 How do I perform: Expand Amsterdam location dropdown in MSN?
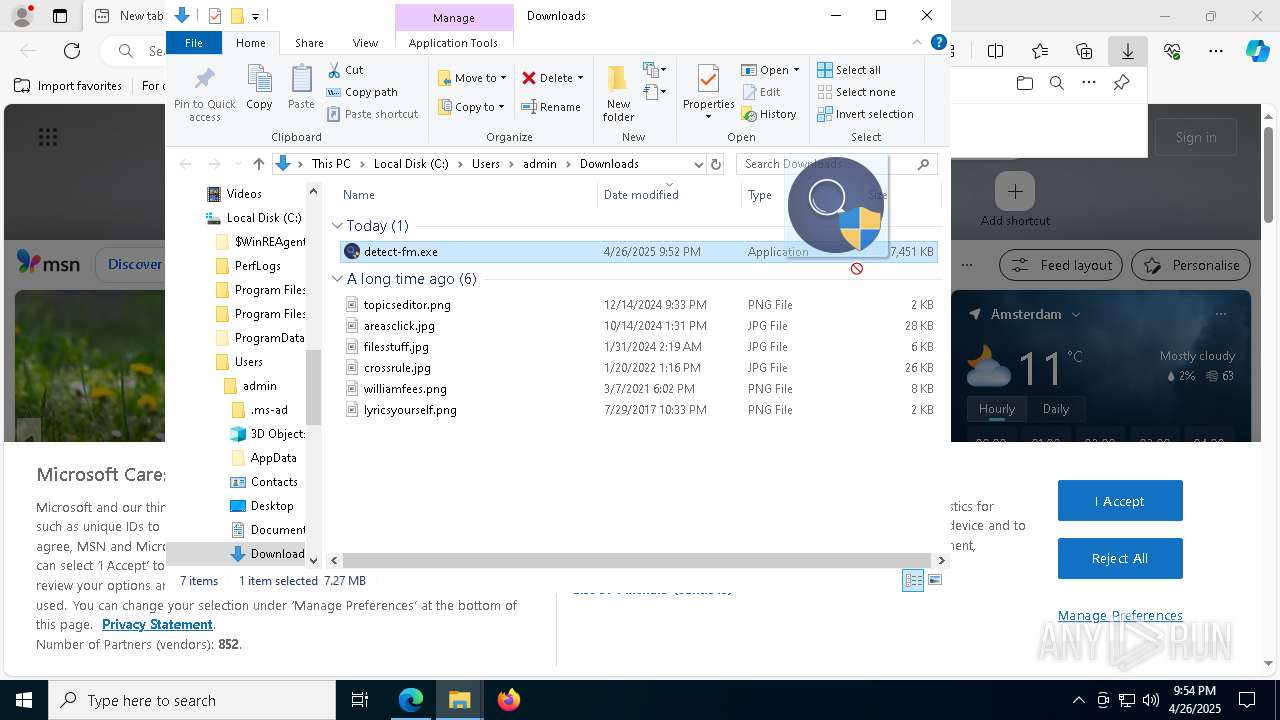pos(1076,314)
